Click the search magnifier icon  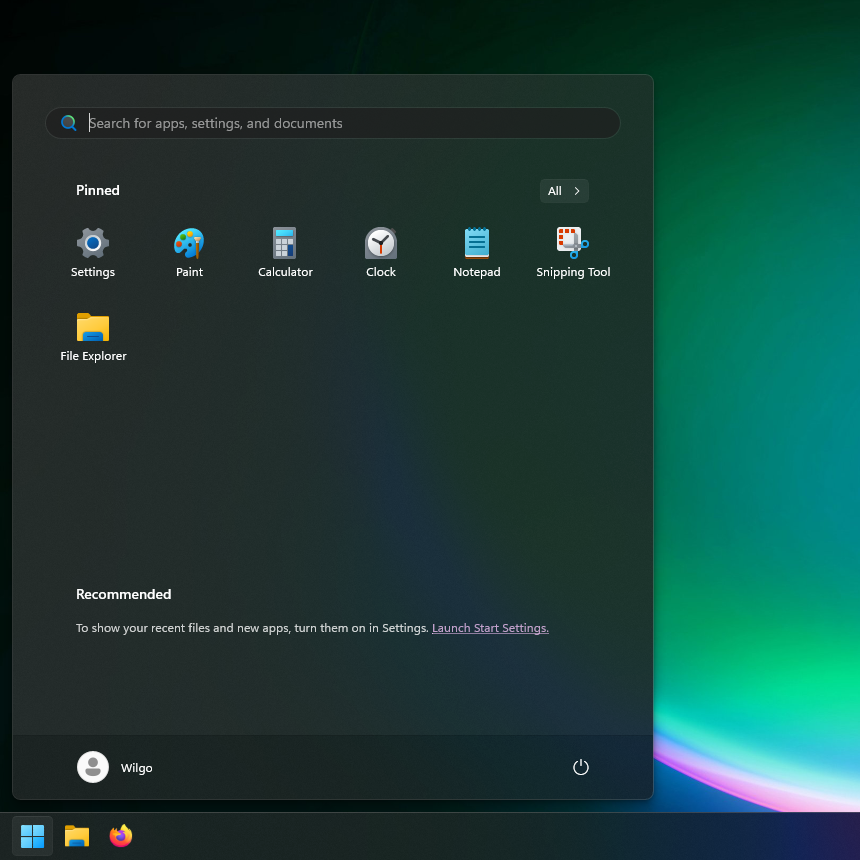[x=68, y=122]
